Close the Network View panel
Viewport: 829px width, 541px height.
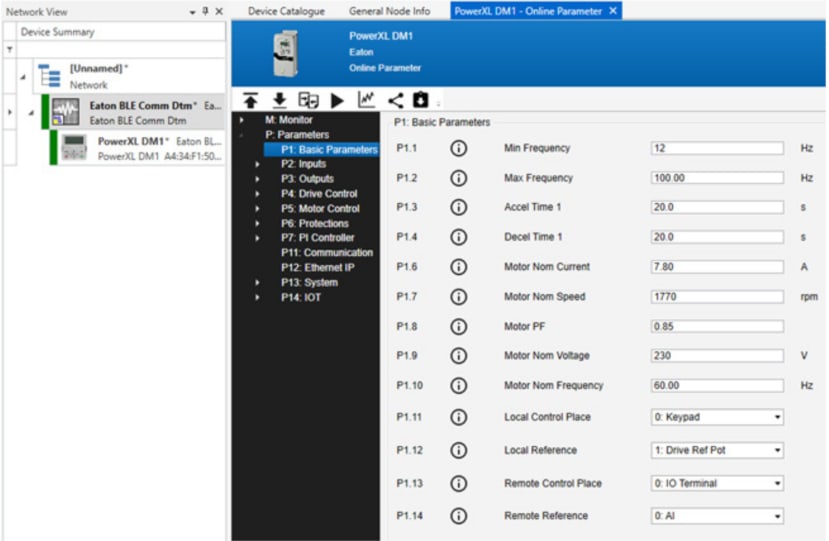[219, 11]
